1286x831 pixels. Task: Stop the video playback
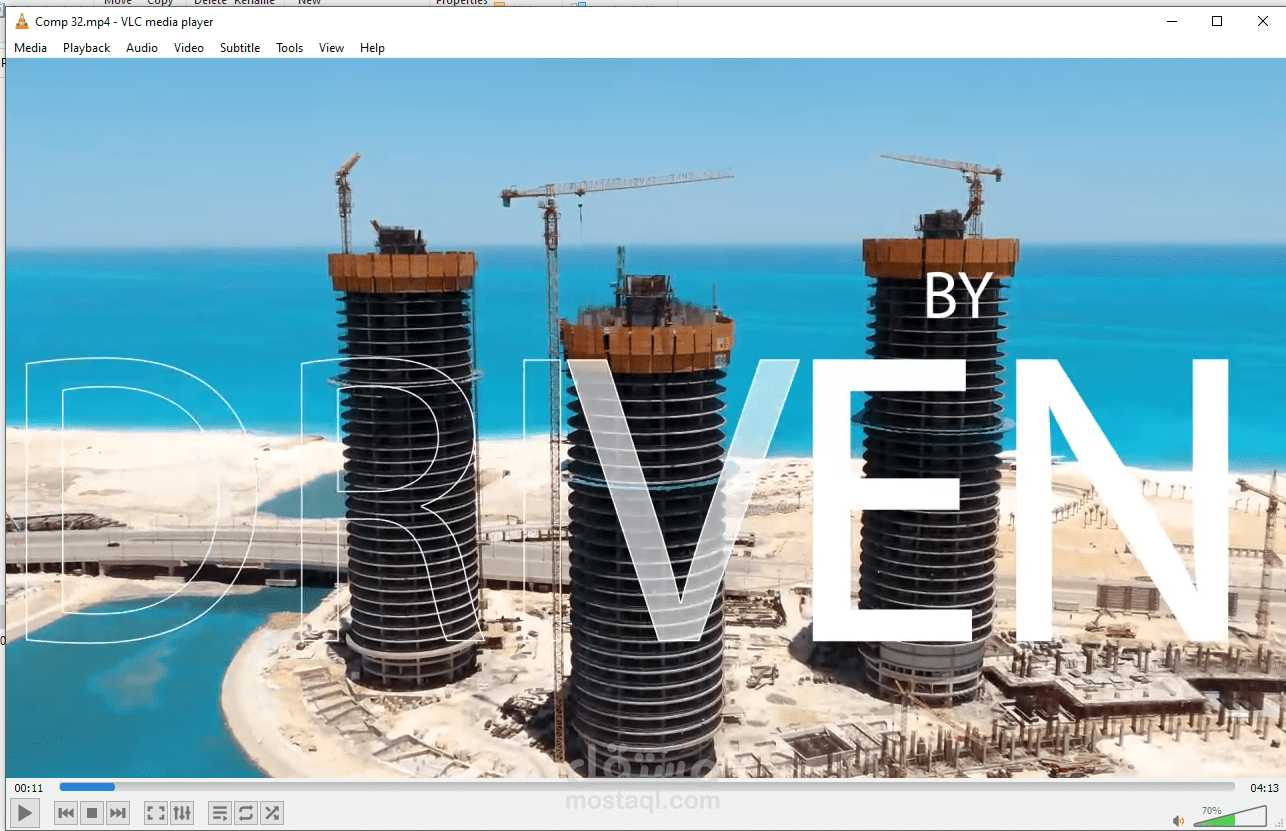coord(92,813)
